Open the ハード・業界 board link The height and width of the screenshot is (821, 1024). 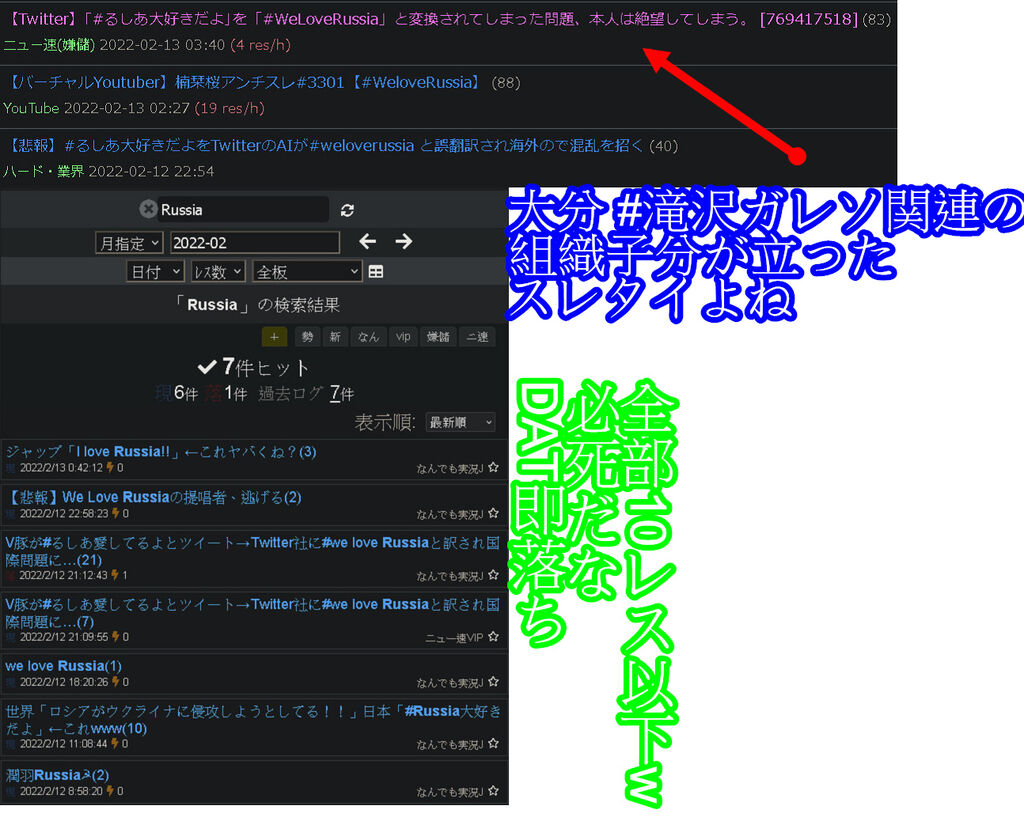(44, 171)
